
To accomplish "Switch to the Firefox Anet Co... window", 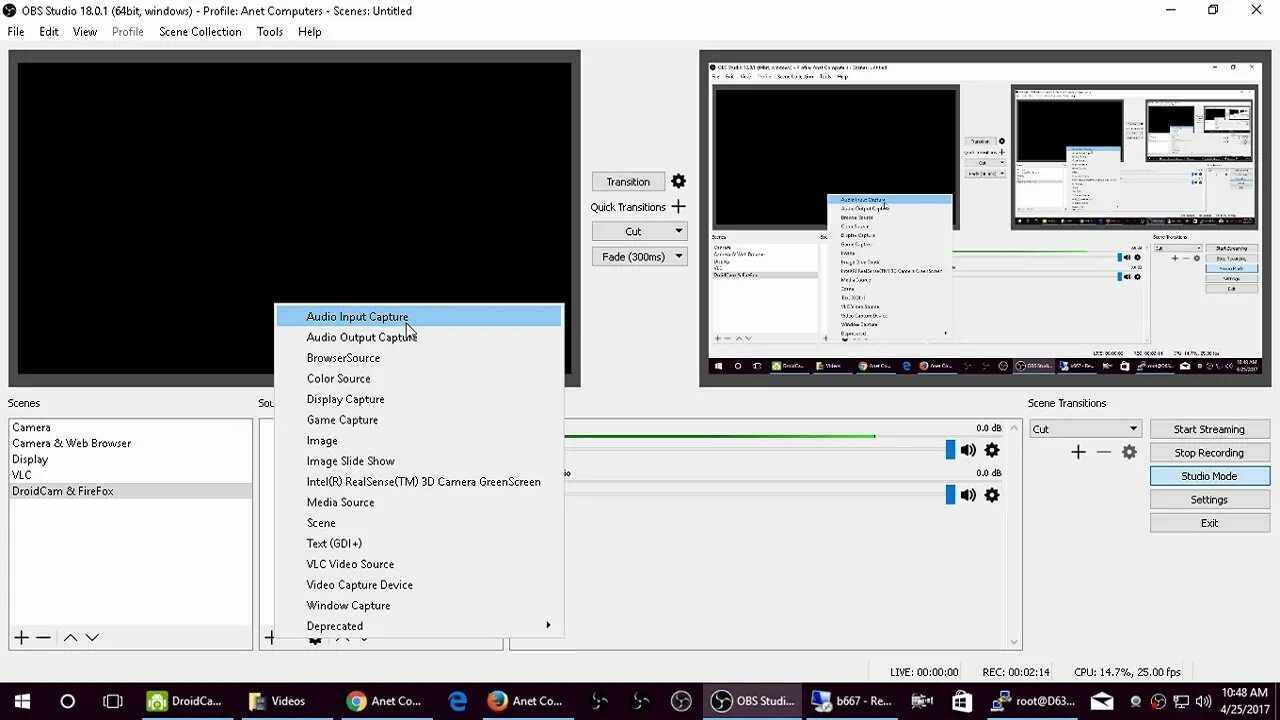I will click(x=525, y=701).
